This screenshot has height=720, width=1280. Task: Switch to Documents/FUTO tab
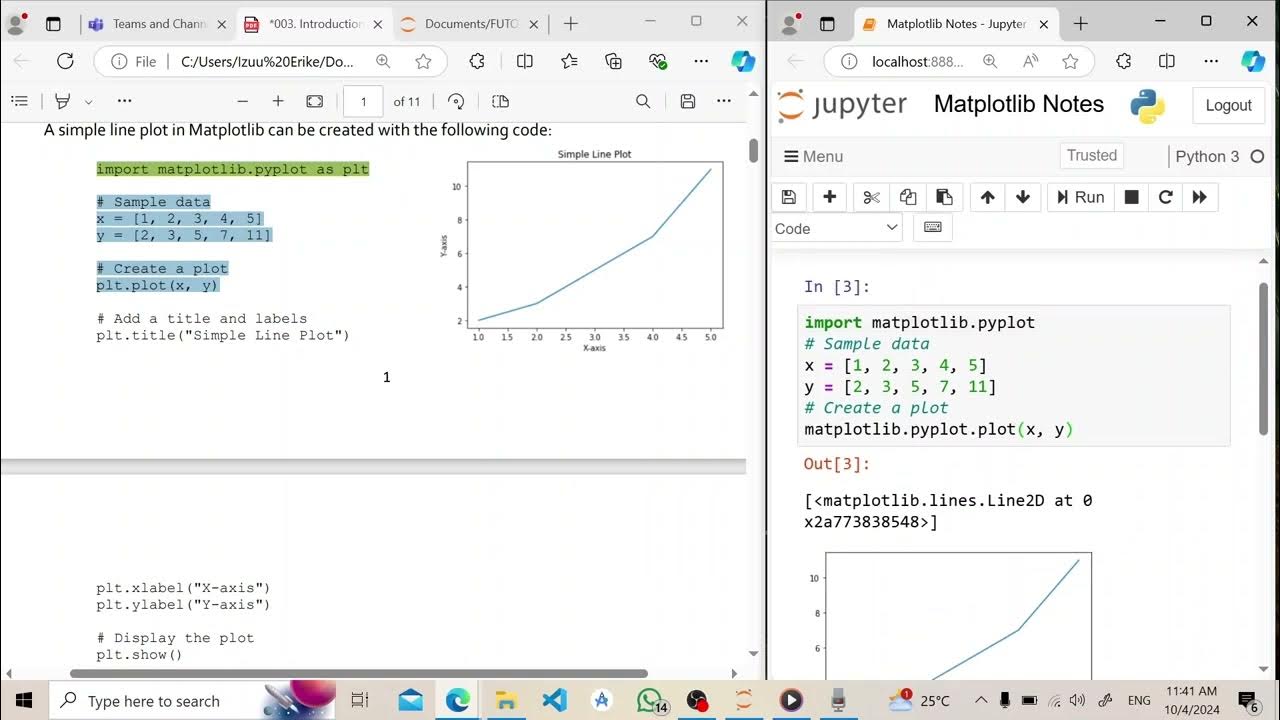pyautogui.click(x=470, y=23)
